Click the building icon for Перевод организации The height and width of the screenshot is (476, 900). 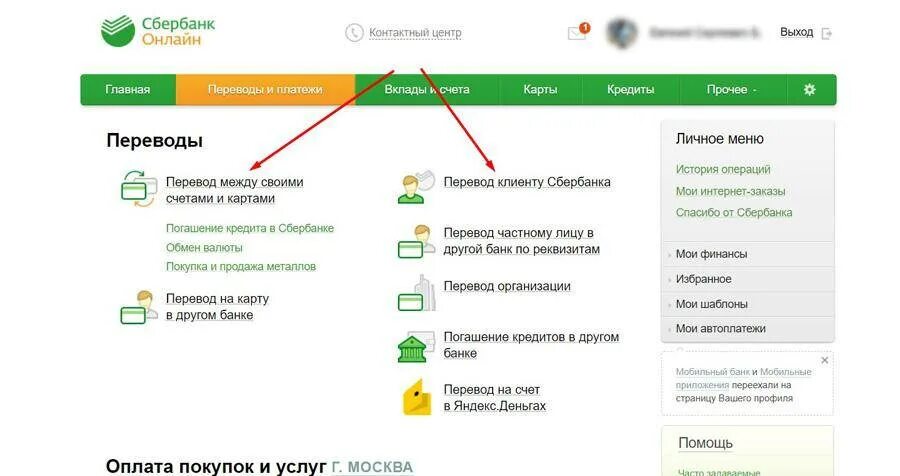point(416,293)
